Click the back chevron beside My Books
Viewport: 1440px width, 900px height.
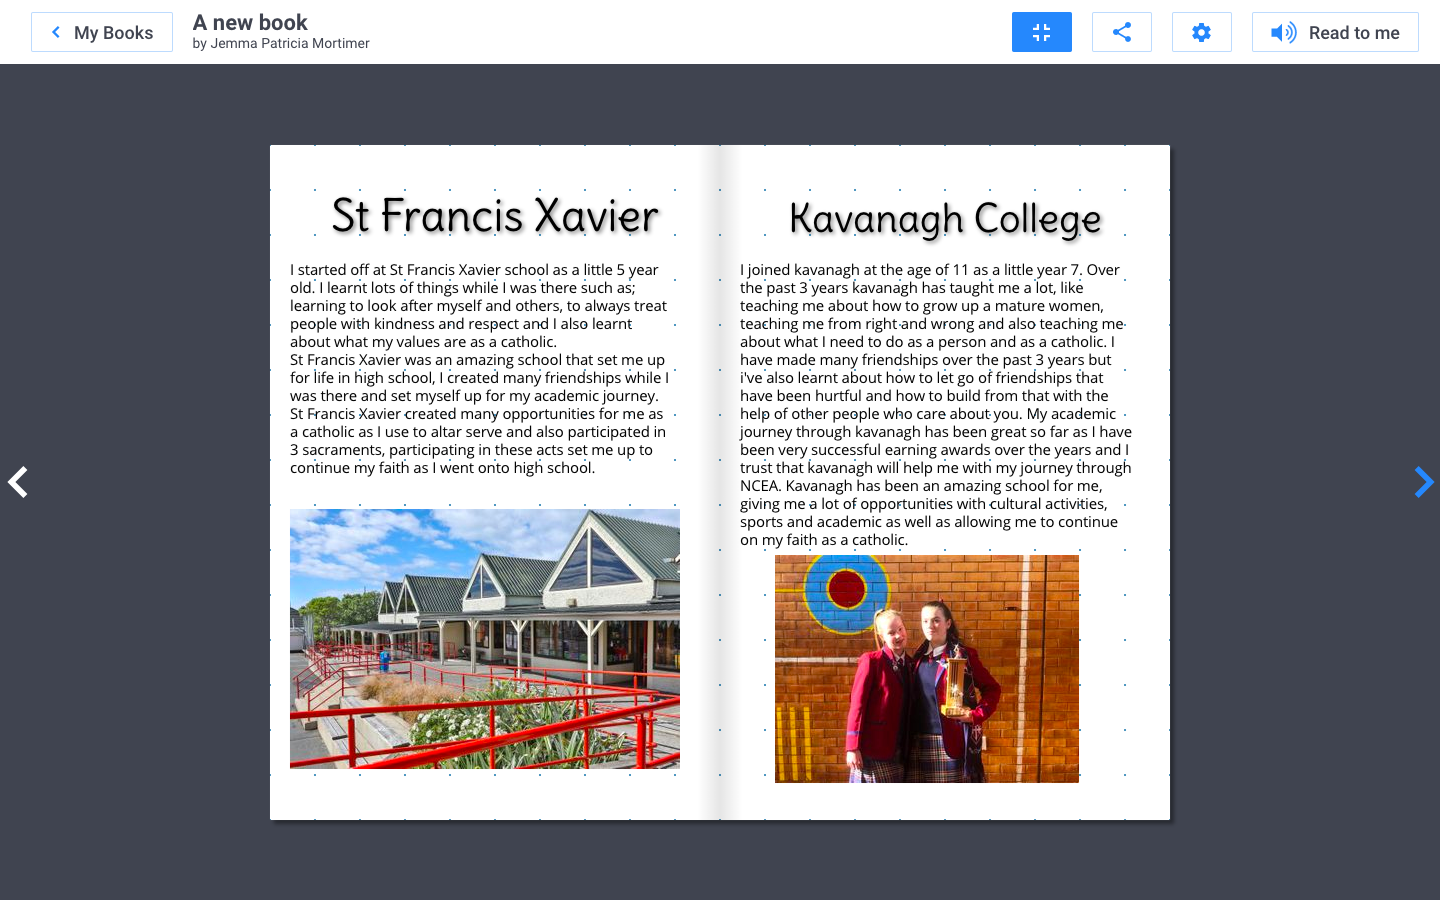click(56, 32)
